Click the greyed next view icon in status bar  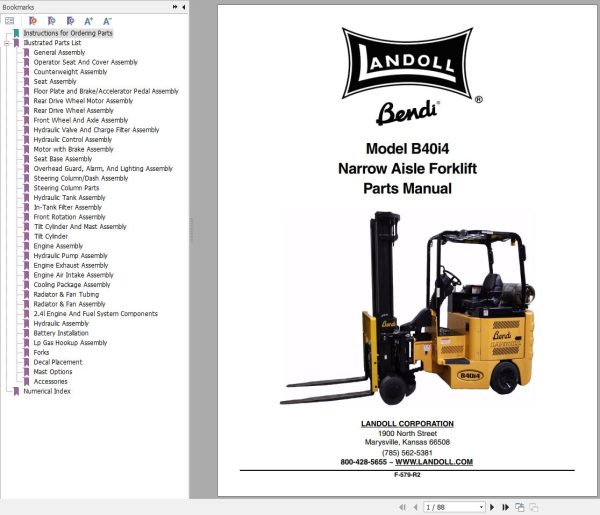tap(533, 507)
